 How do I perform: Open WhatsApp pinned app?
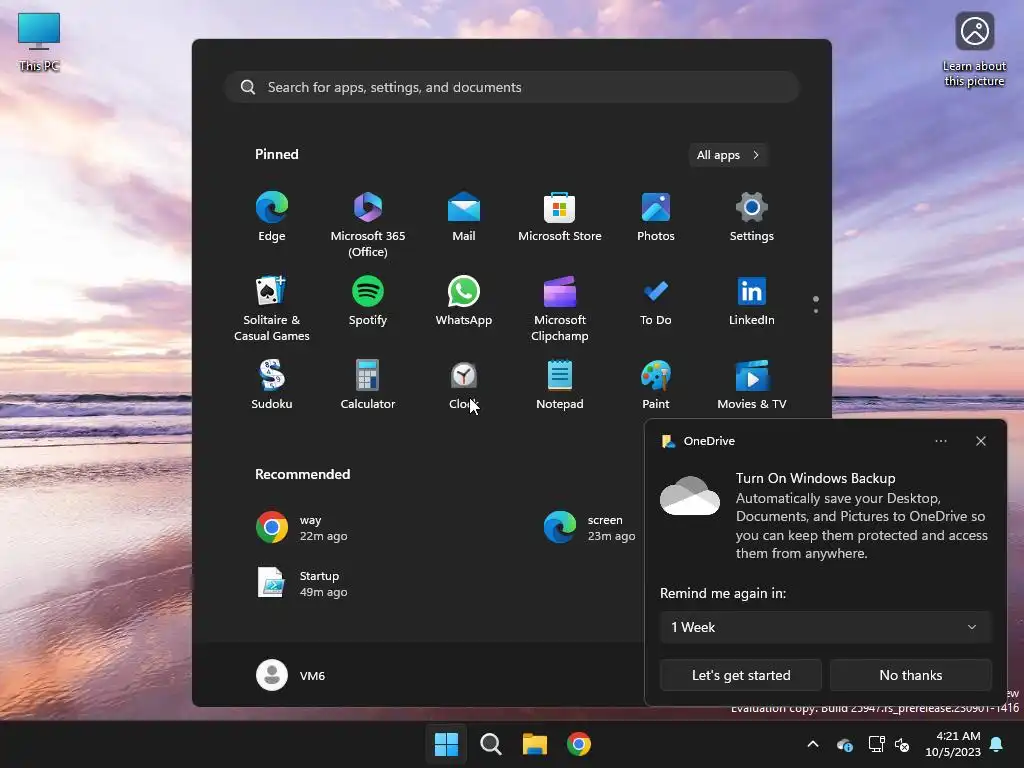pyautogui.click(x=464, y=301)
